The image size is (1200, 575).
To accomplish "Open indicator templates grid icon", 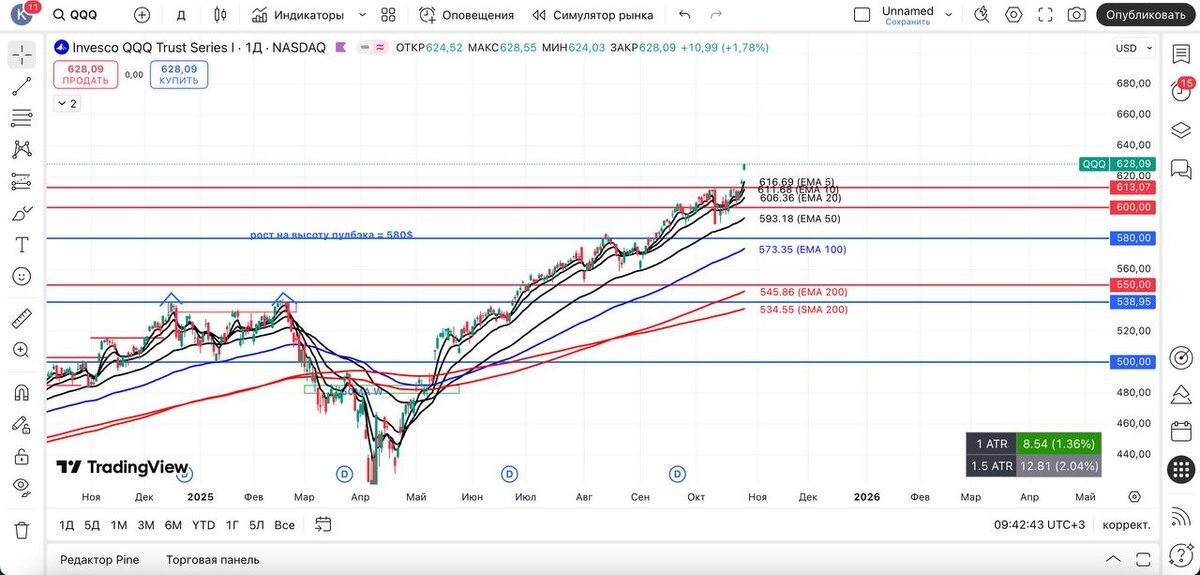I will coord(389,15).
